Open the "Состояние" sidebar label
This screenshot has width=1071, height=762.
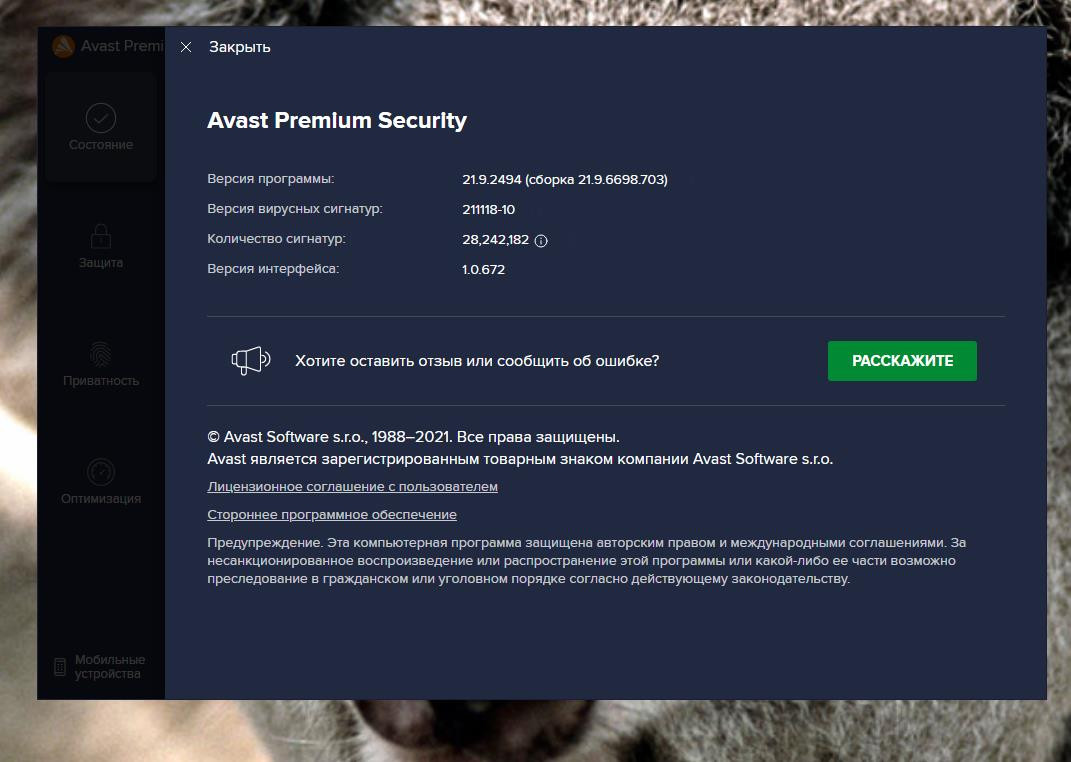coord(101,145)
